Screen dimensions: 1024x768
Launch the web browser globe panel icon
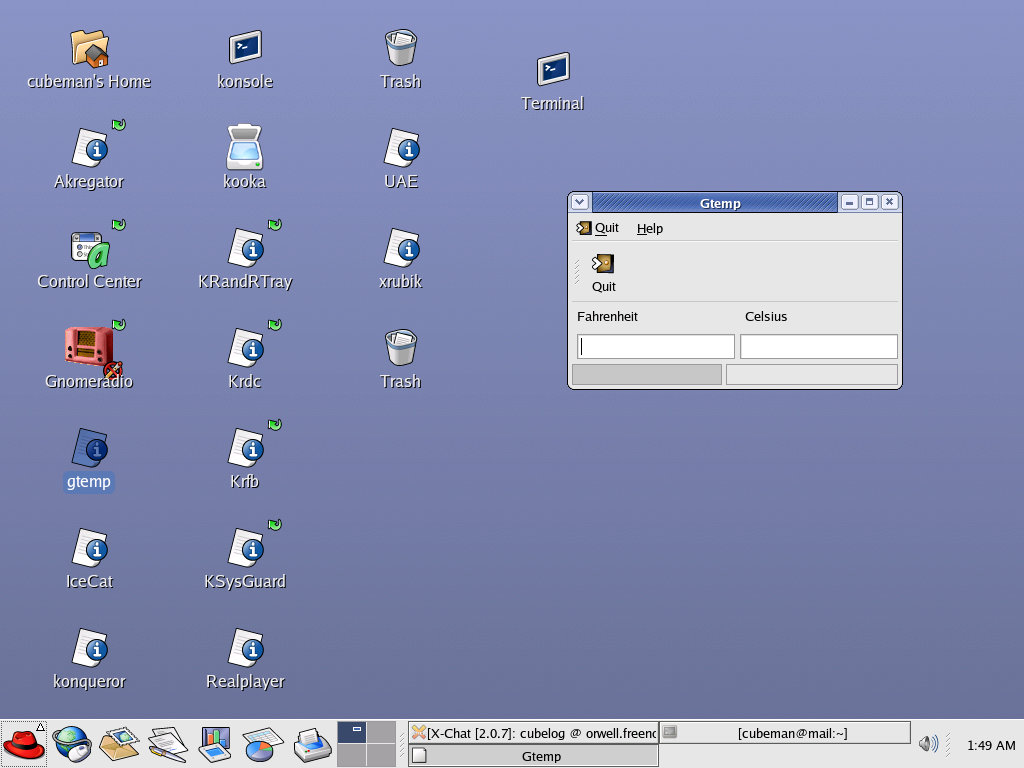tap(72, 744)
